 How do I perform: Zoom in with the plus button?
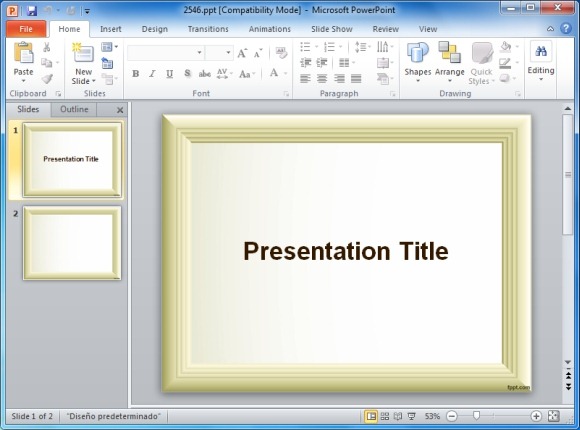[536, 416]
